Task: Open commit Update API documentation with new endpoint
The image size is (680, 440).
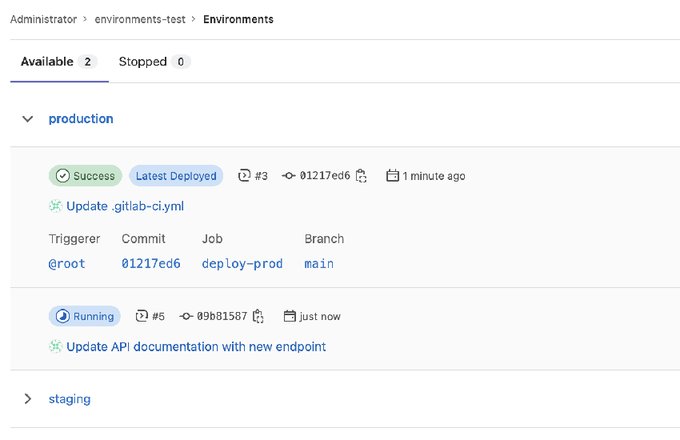Action: click(x=196, y=346)
